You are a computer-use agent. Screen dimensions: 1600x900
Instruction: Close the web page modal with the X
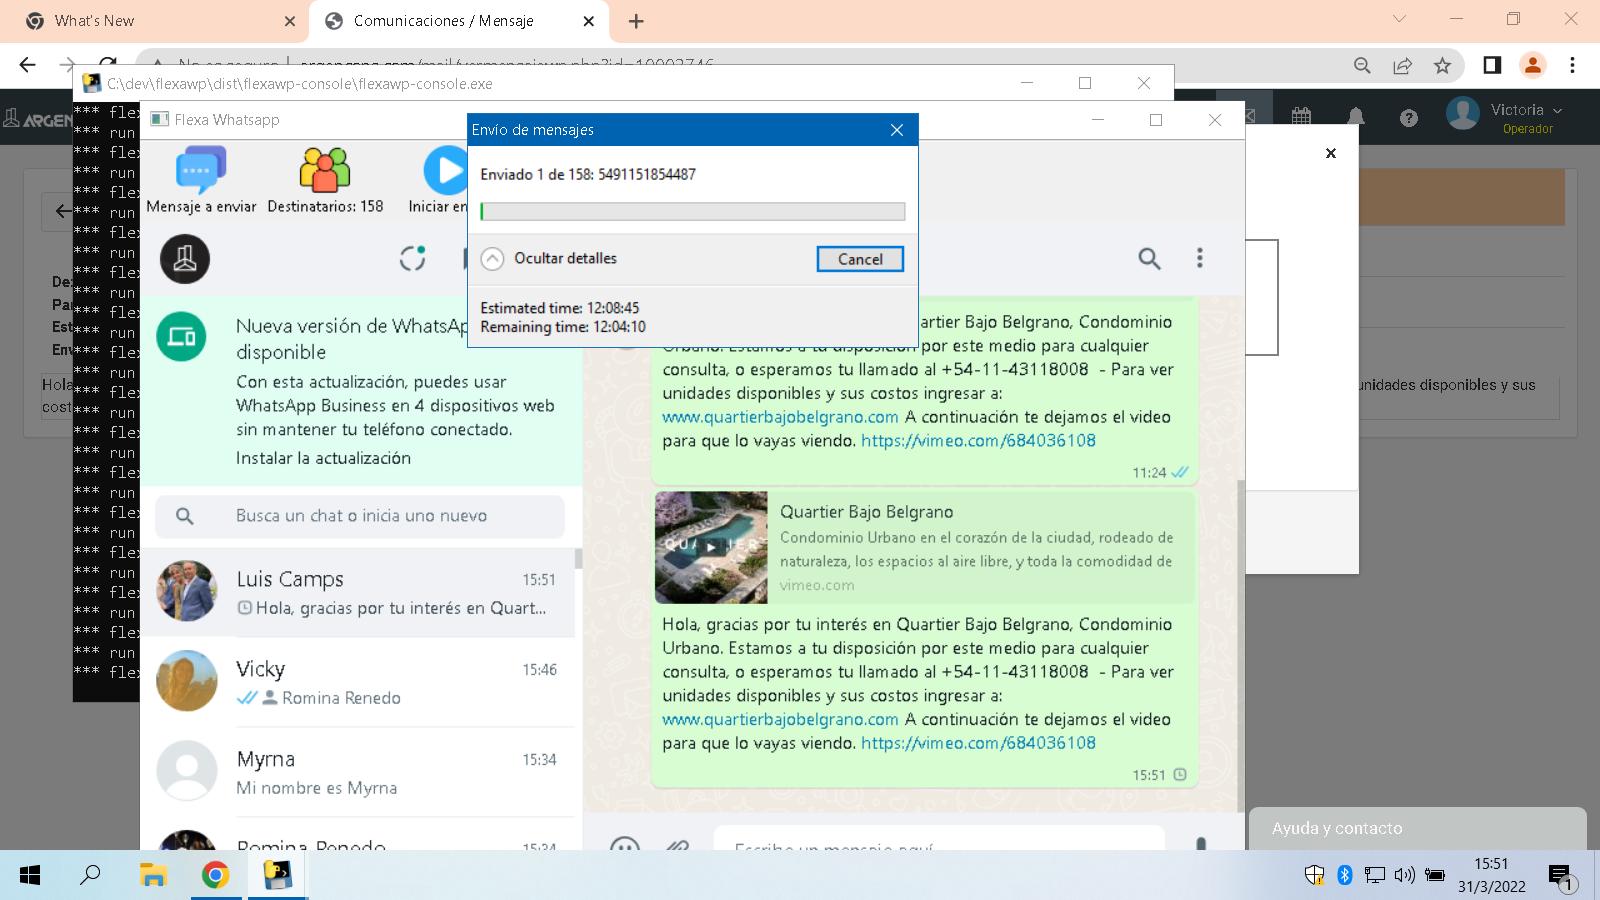1331,153
